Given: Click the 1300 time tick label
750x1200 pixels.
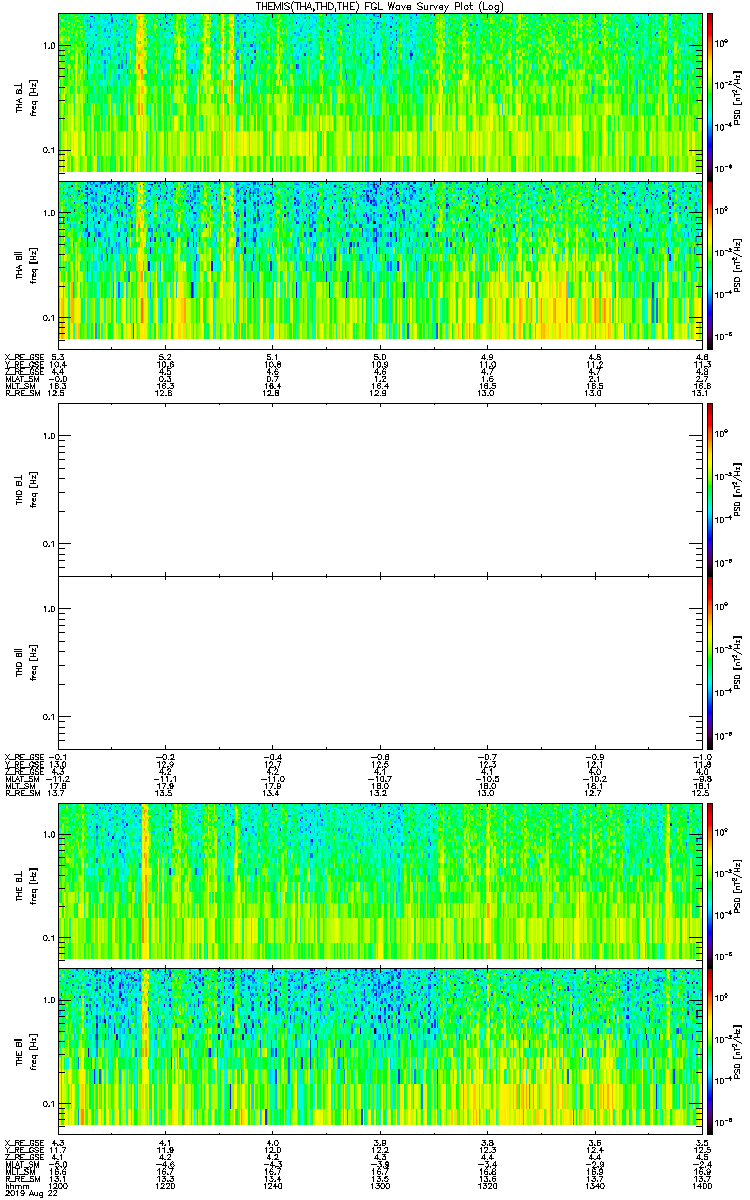Looking at the screenshot, I should click(x=380, y=1184).
